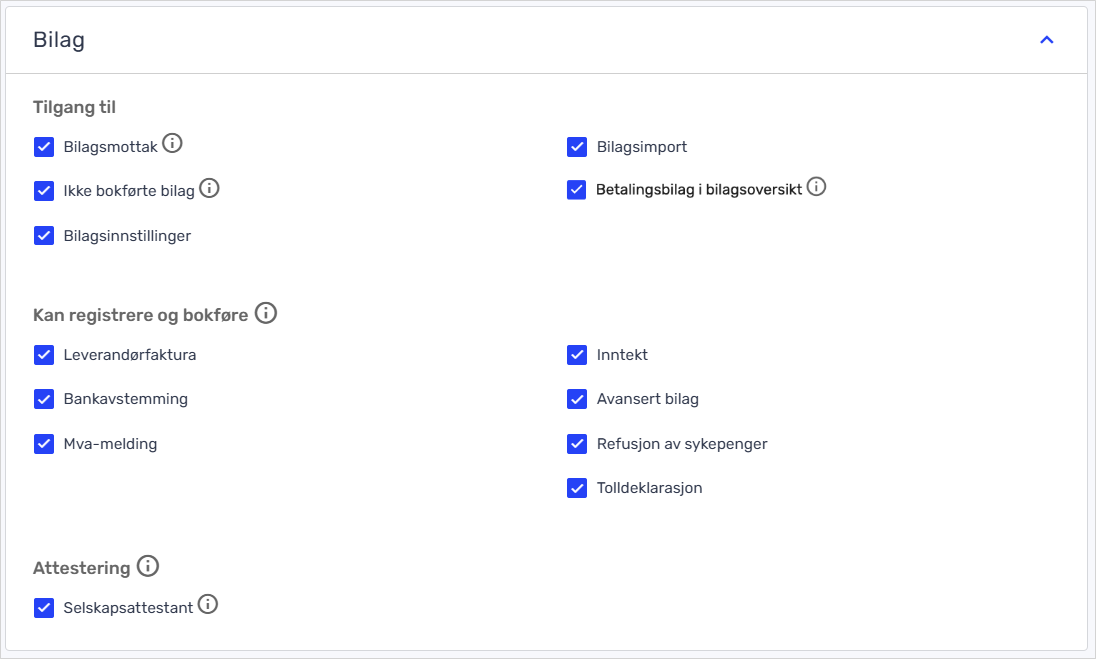This screenshot has height=659, width=1096.
Task: Toggle Refusjon av sykepenger checkbox
Action: 577,444
